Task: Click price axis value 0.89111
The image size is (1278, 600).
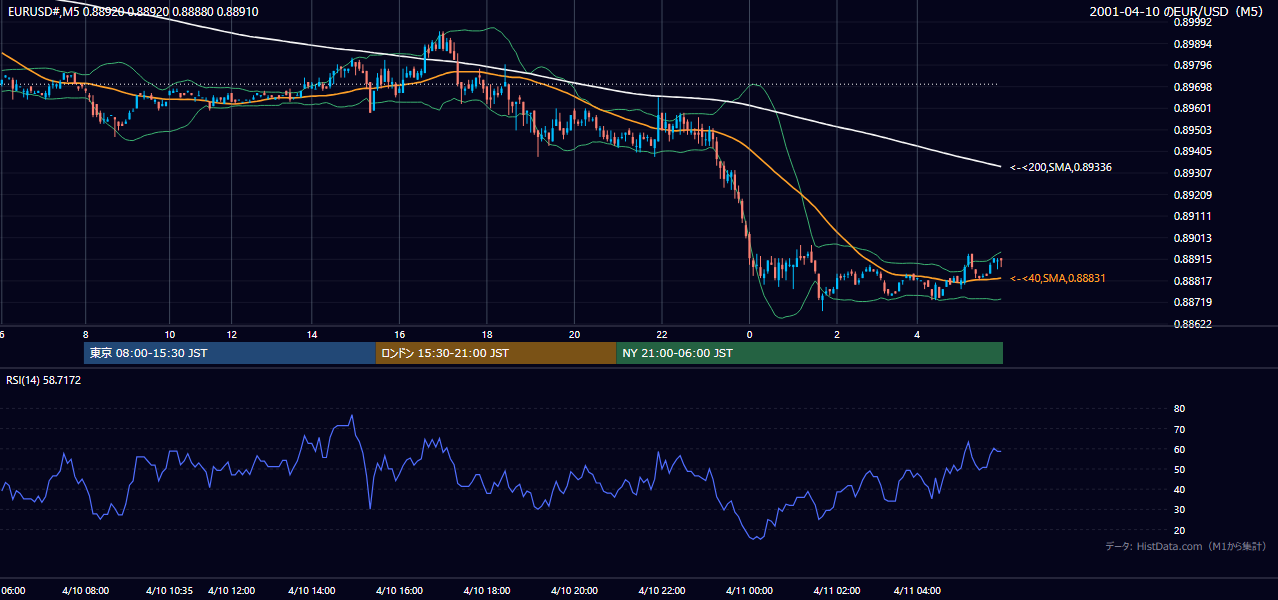Action: coord(1193,216)
